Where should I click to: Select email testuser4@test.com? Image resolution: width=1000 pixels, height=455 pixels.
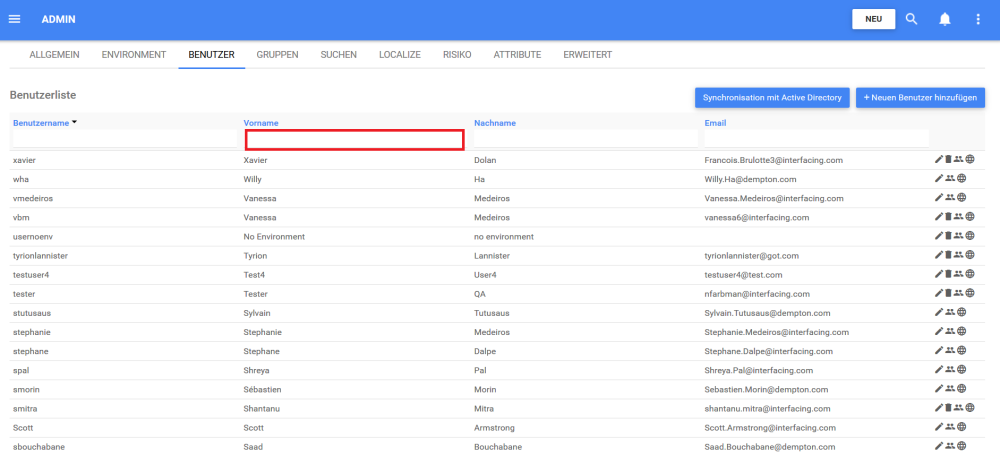(744, 274)
